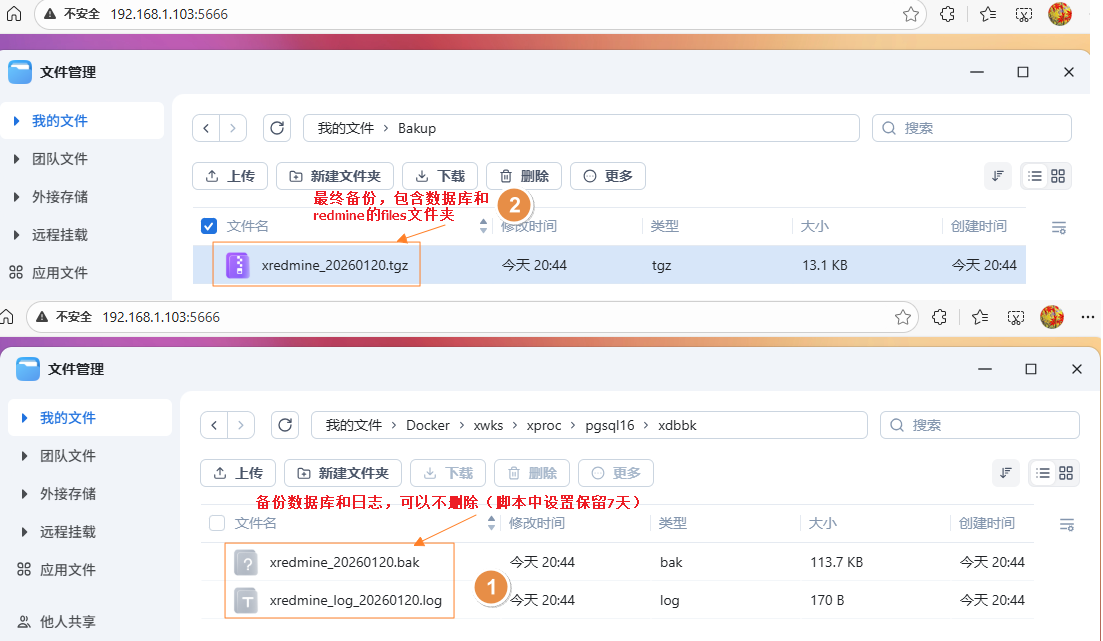The width and height of the screenshot is (1103, 641).
Task: Toggle 文件名 sort arrows in xdbbk window
Action: point(491,523)
